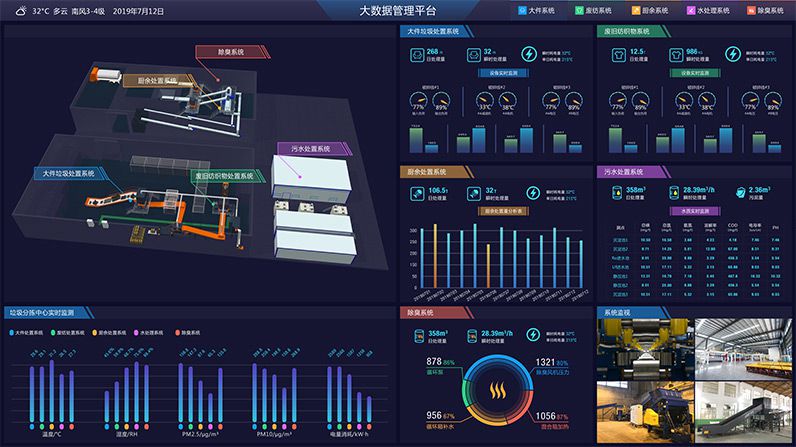Click the weather cloud icon in header

[14, 11]
